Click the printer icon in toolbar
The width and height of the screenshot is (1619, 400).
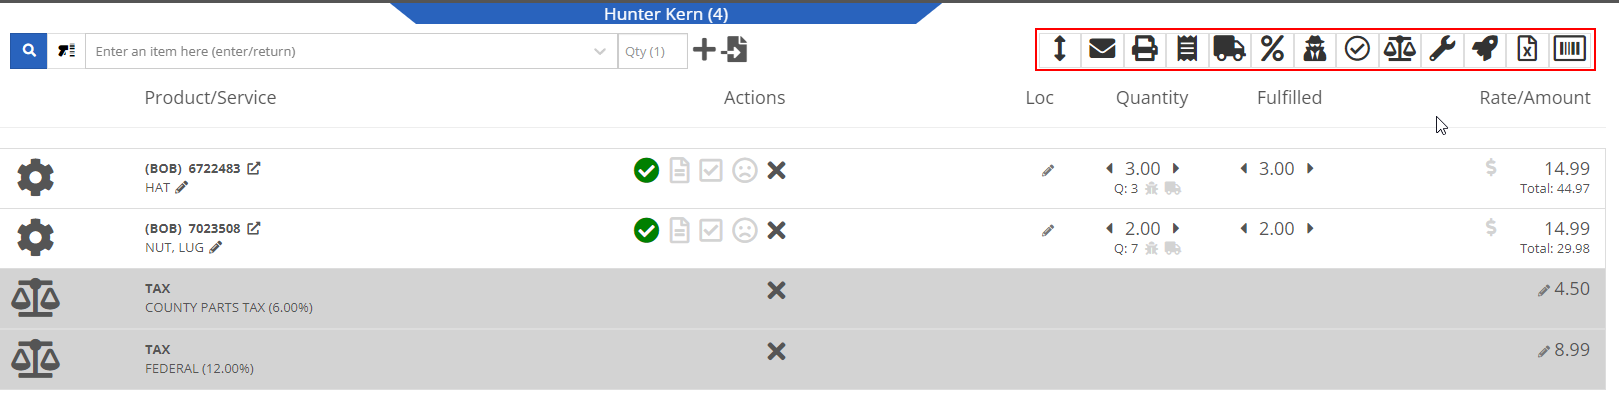1145,49
